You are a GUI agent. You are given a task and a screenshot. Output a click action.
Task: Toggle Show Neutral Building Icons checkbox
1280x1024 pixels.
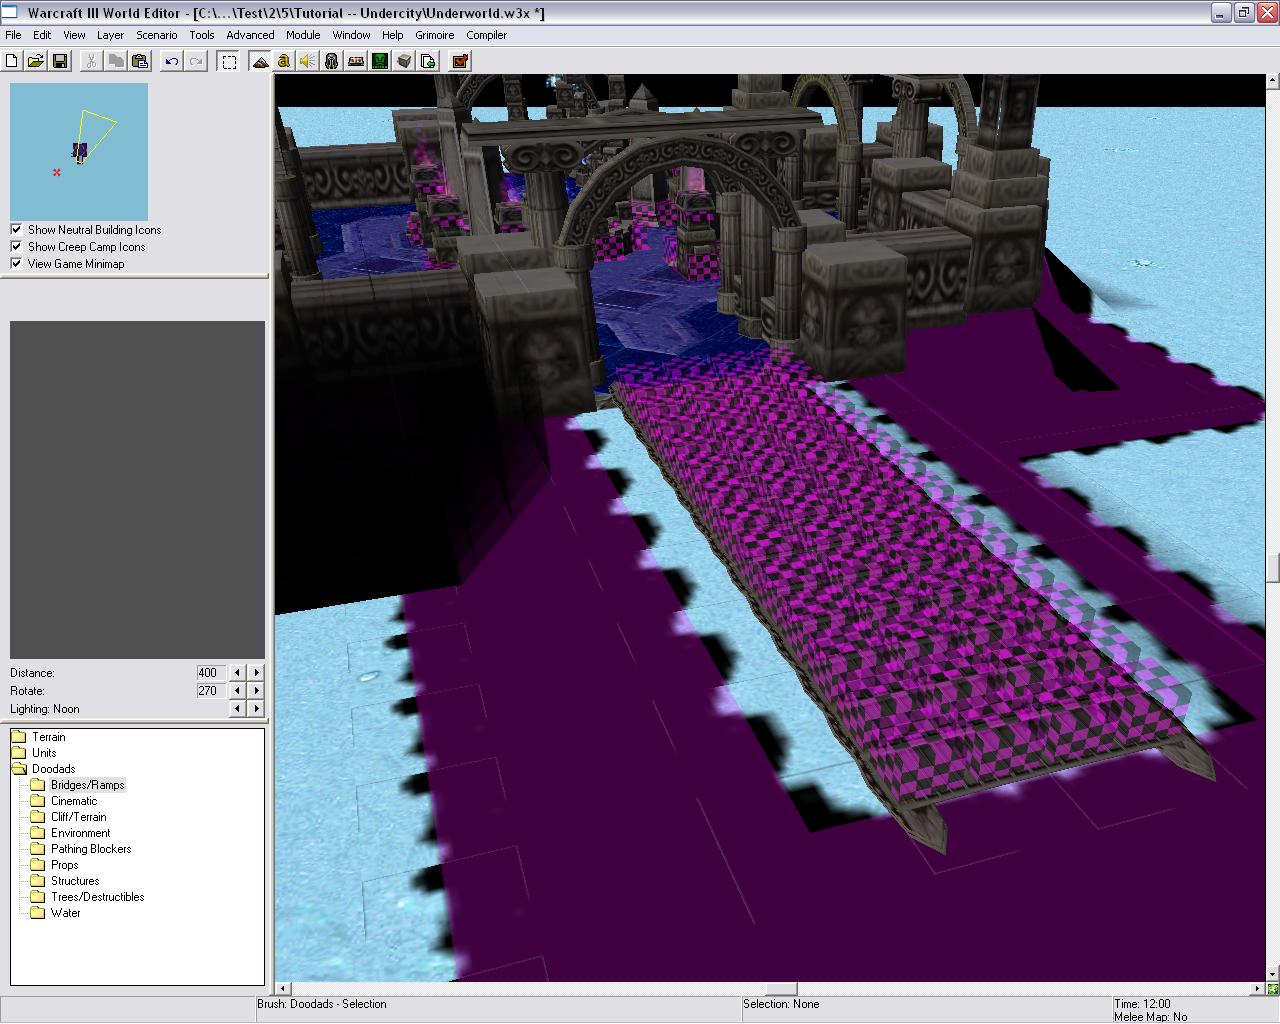tap(16, 230)
